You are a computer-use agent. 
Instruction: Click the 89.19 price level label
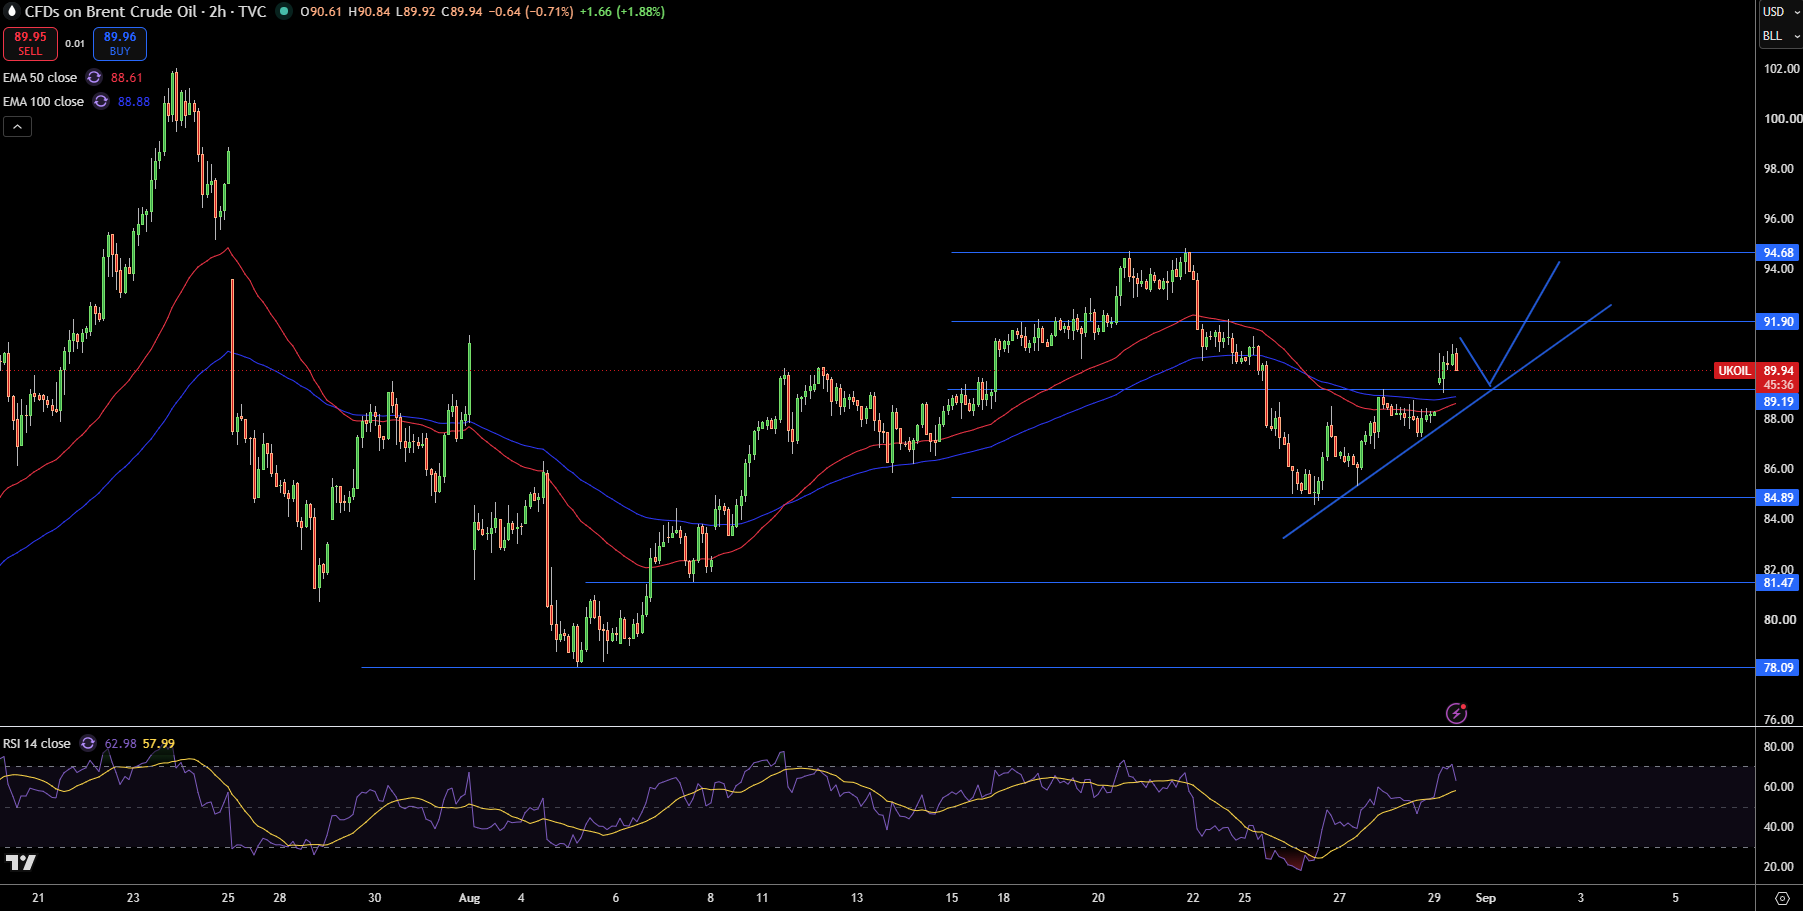[1778, 402]
